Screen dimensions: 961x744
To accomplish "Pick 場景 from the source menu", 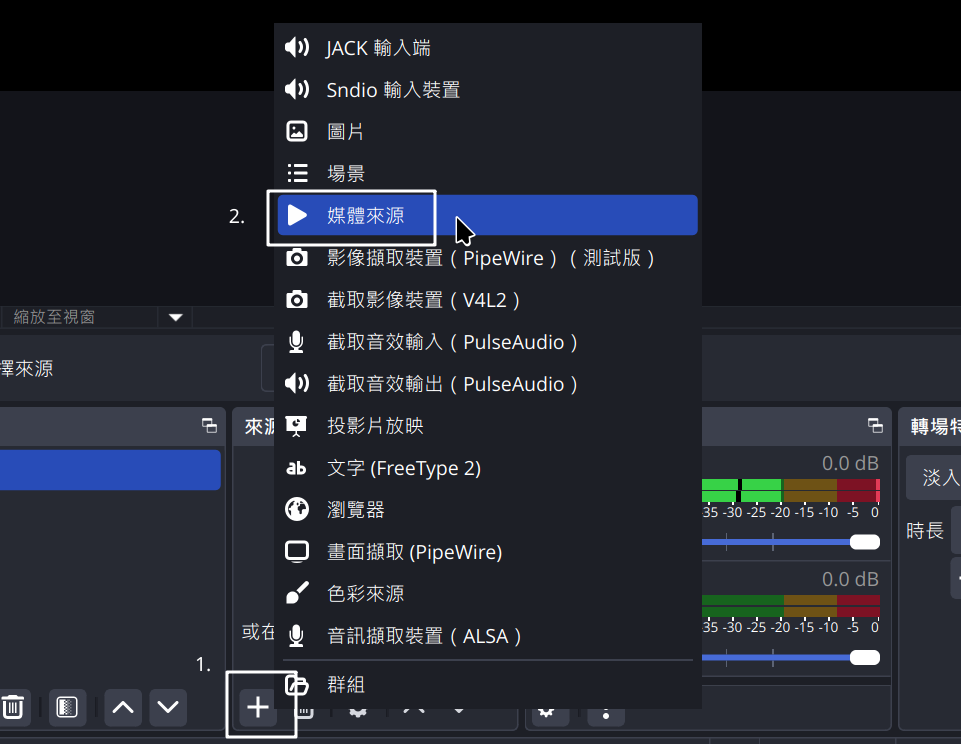I will [487, 173].
